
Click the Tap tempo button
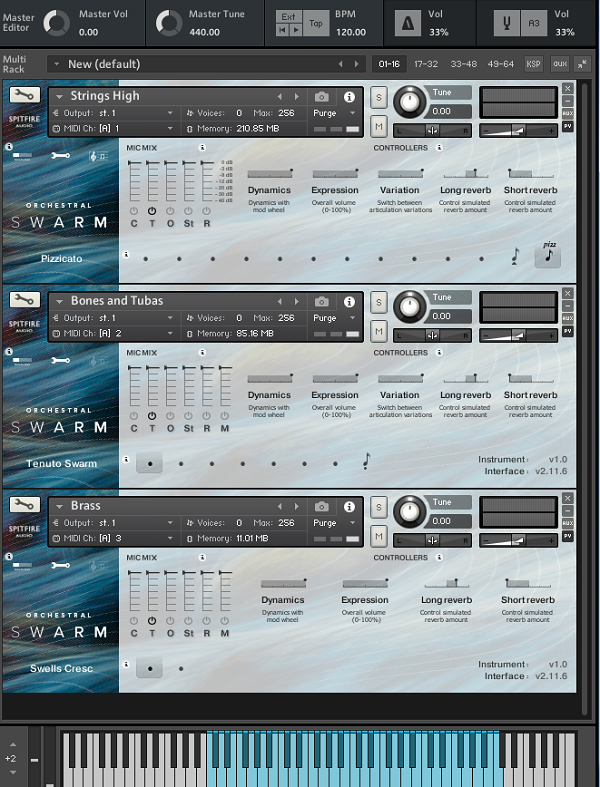pos(316,23)
